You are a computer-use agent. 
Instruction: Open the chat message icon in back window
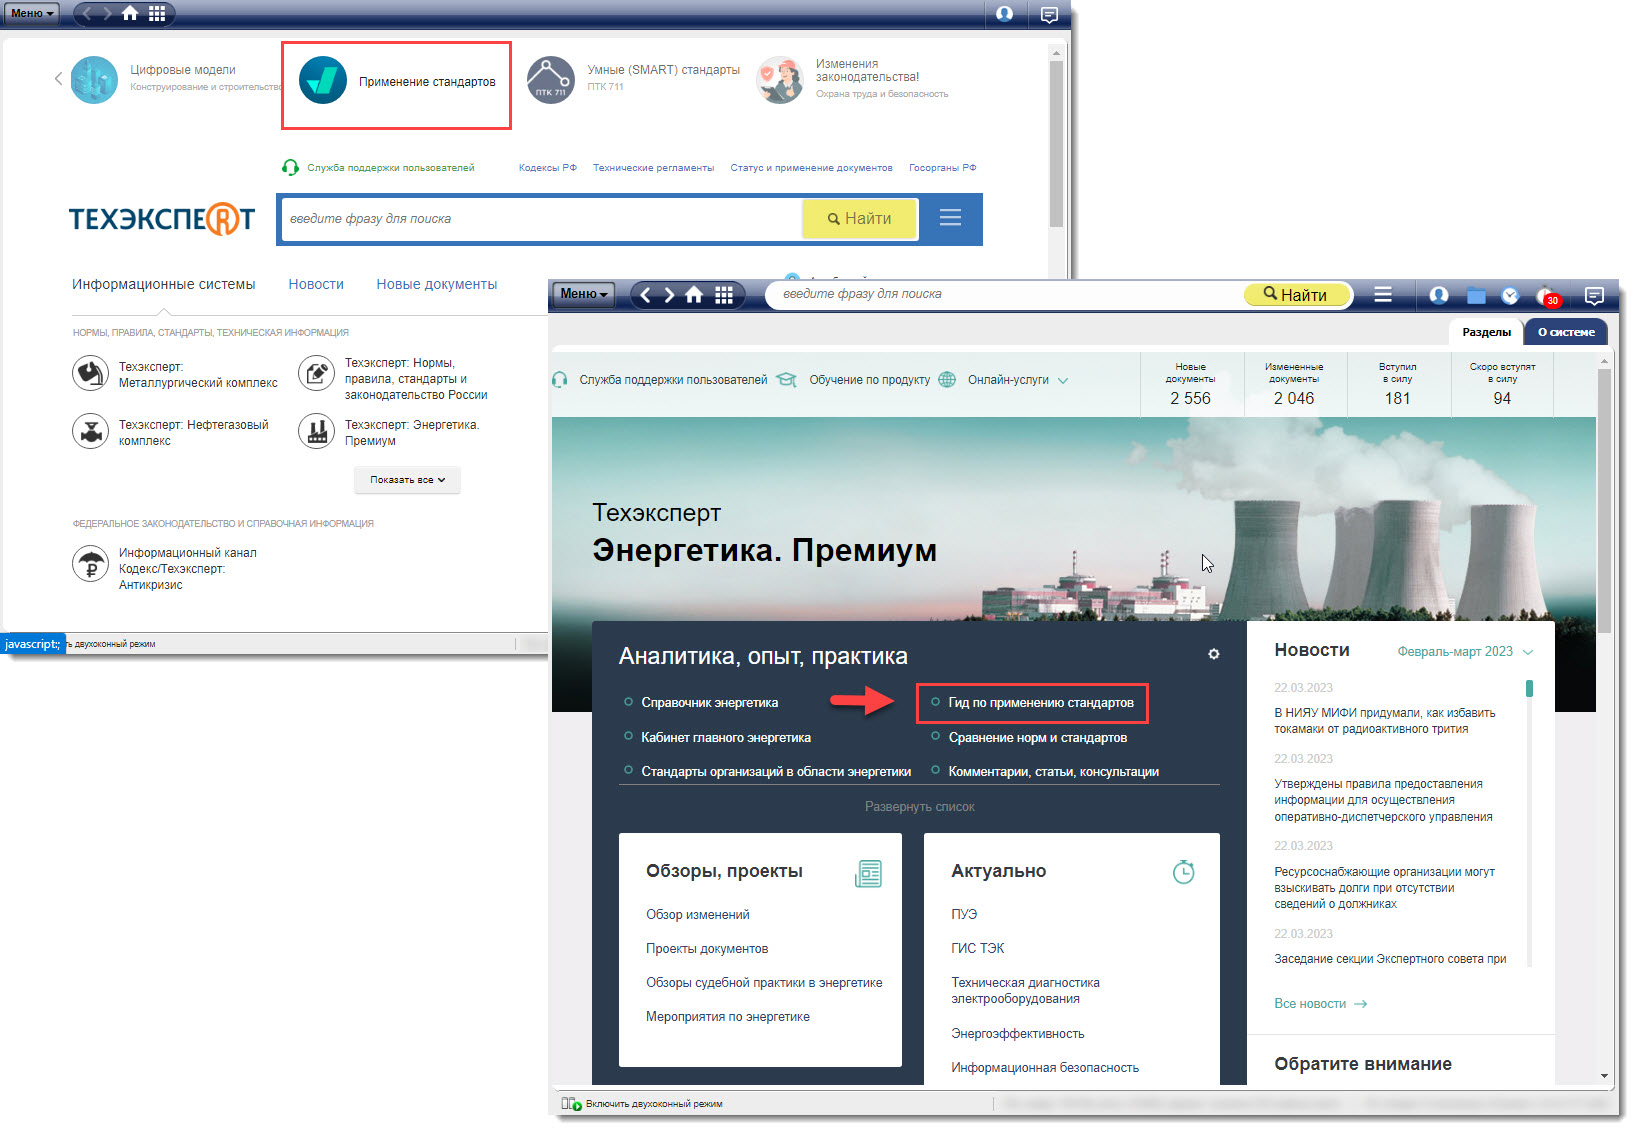coord(1049,14)
